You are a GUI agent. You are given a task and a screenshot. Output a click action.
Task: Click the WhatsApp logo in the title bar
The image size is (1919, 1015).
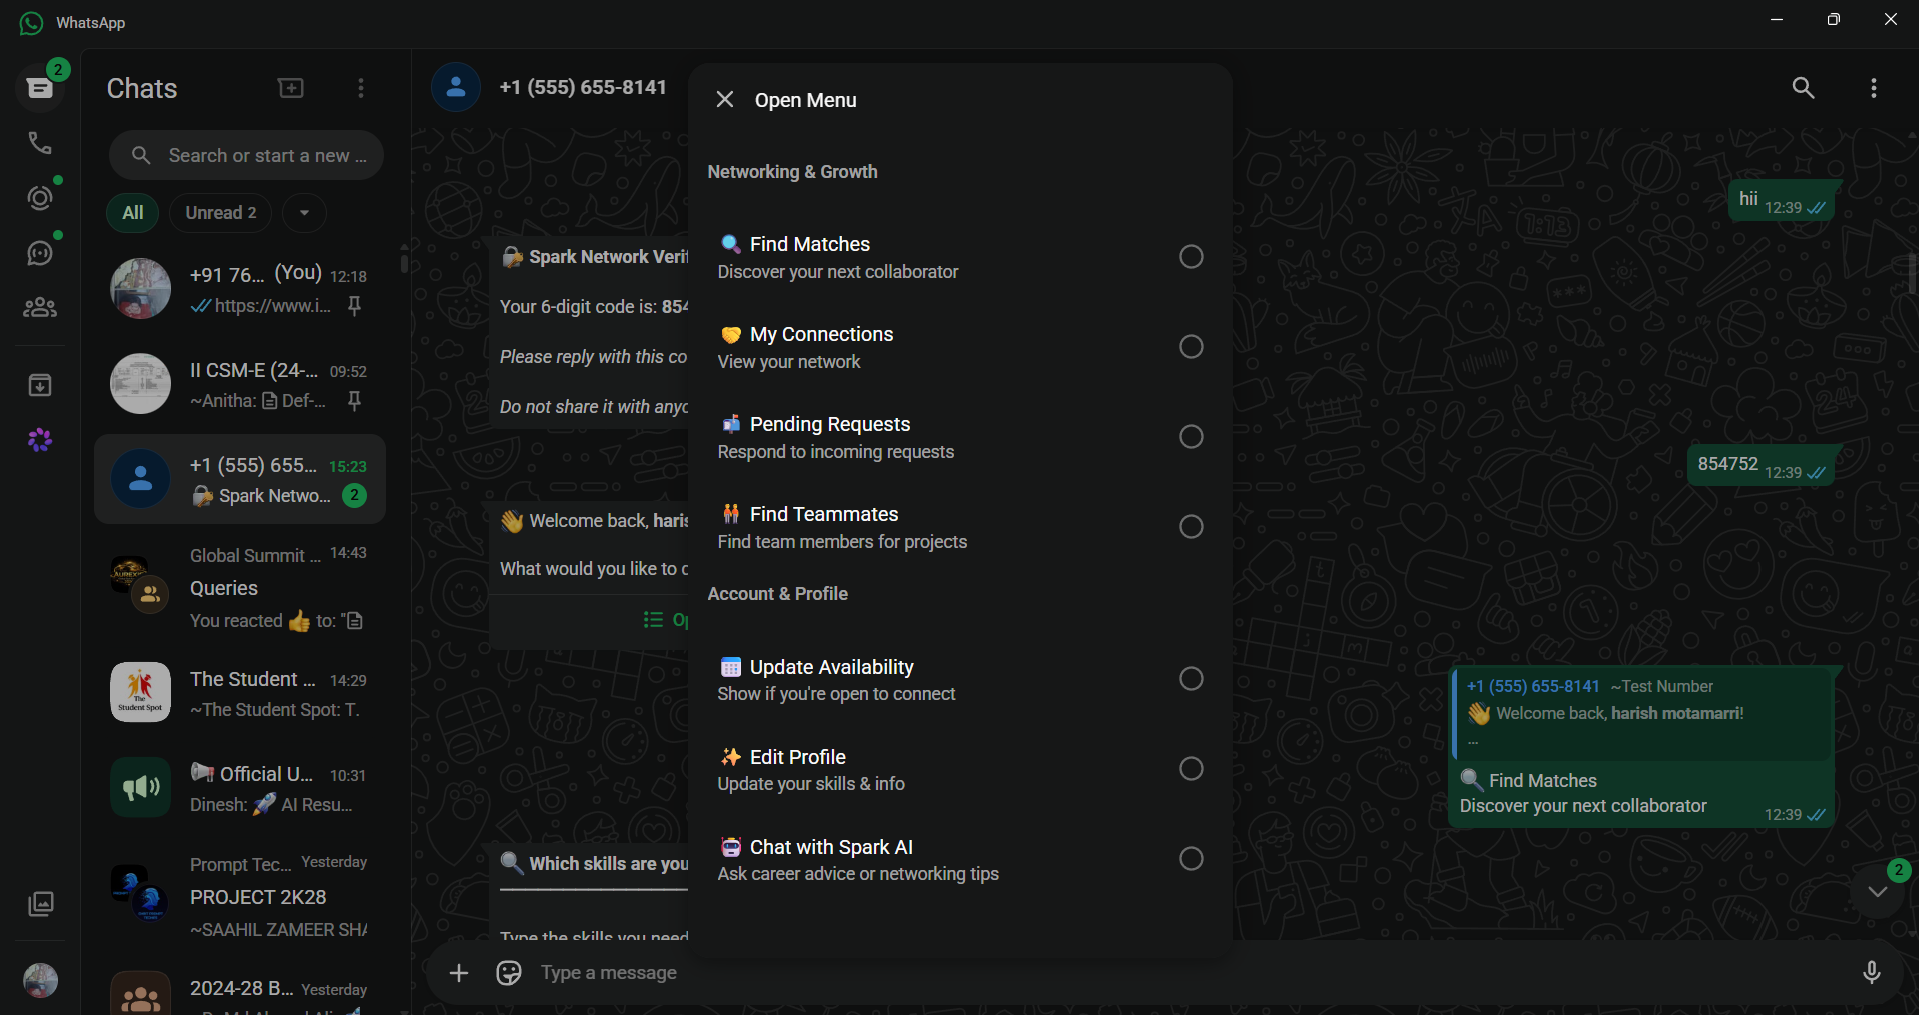(x=31, y=23)
